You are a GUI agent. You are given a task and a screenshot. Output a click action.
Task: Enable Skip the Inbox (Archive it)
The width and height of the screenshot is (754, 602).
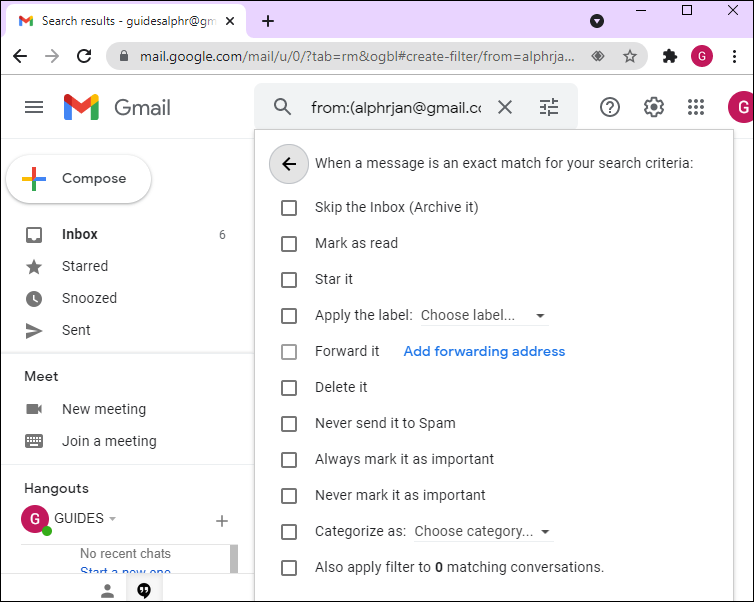(x=289, y=208)
